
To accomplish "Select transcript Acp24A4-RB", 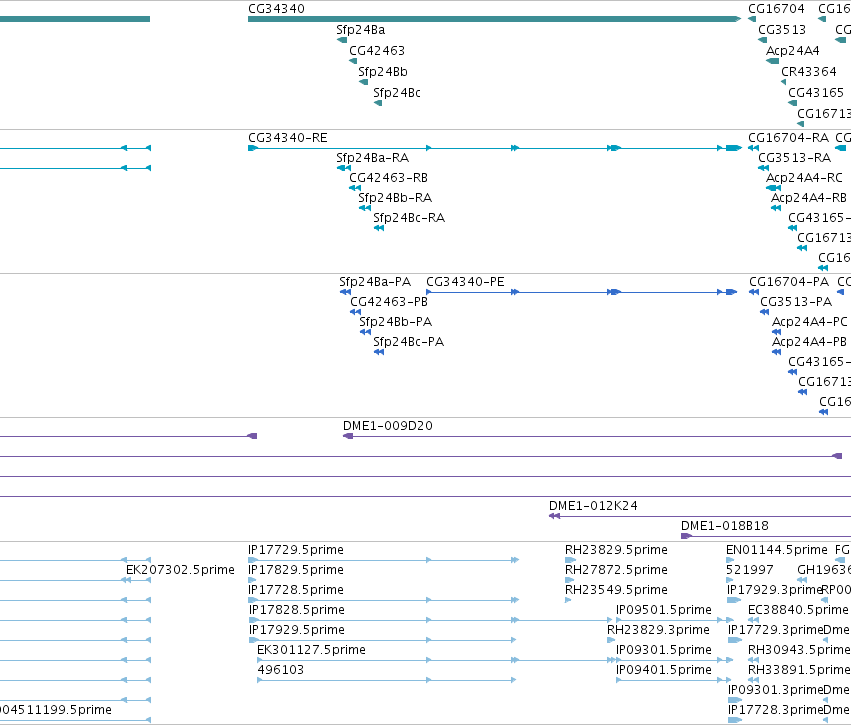I will [x=776, y=208].
